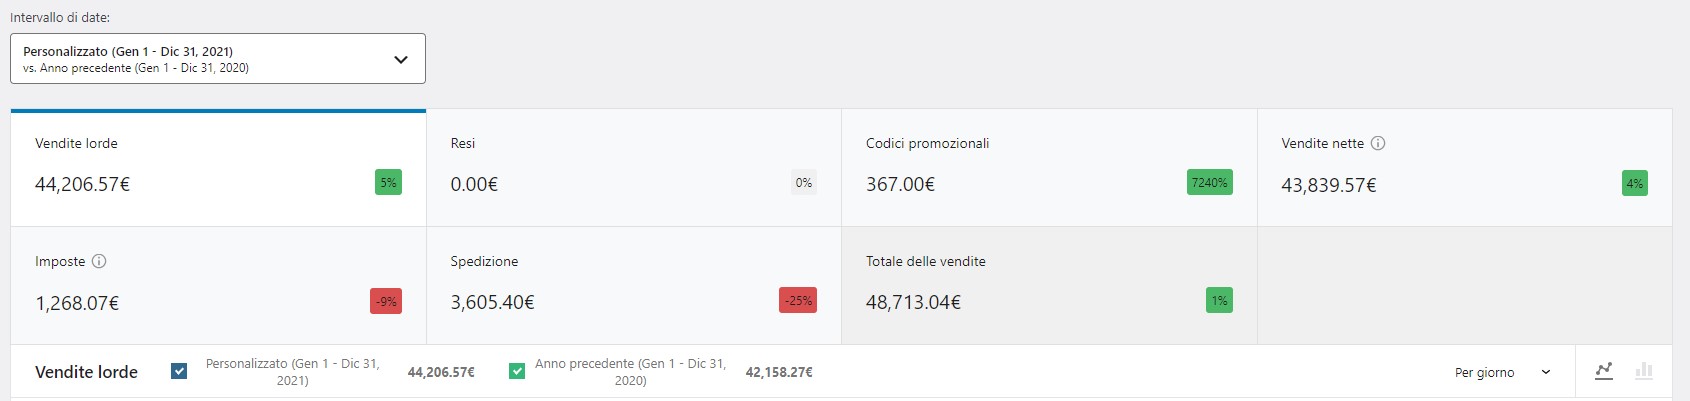Uncheck the Personalizzato 2021 series checkbox
The width and height of the screenshot is (1690, 401).
tap(179, 371)
